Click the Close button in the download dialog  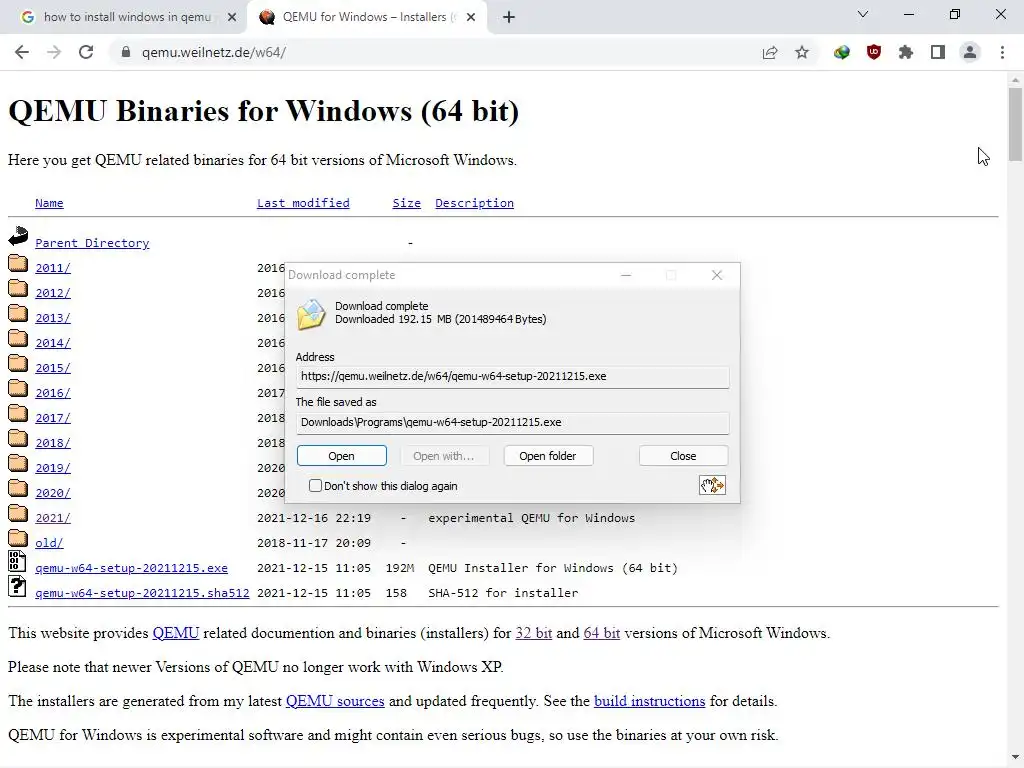pos(683,456)
